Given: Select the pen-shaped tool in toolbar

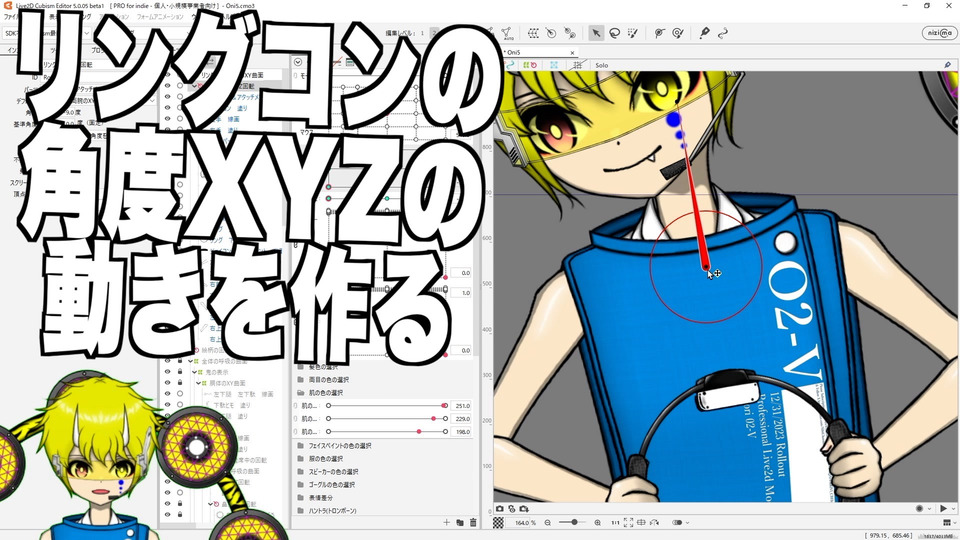Looking at the screenshot, I should [705, 33].
